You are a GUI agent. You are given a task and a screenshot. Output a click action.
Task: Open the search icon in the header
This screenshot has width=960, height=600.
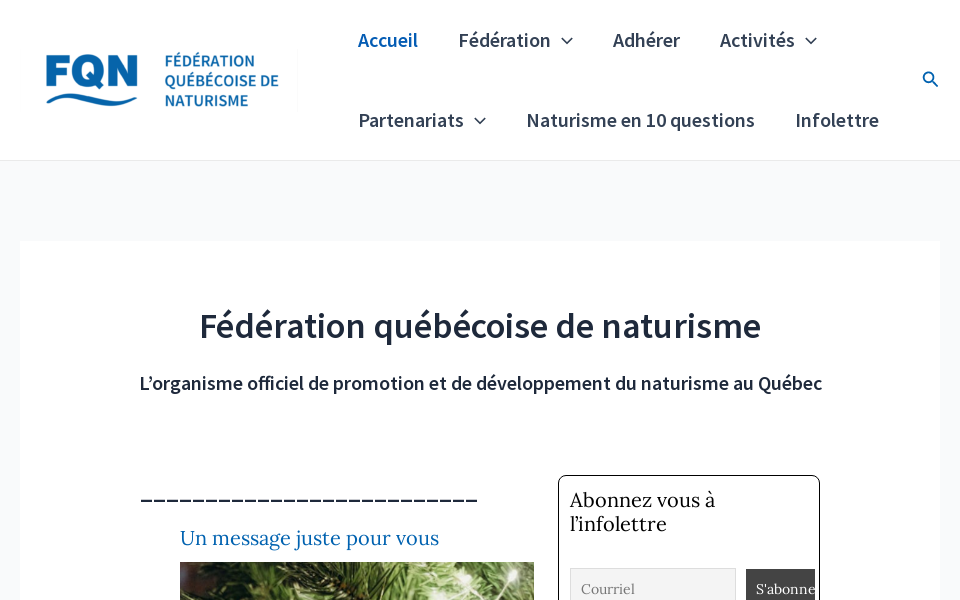point(931,79)
